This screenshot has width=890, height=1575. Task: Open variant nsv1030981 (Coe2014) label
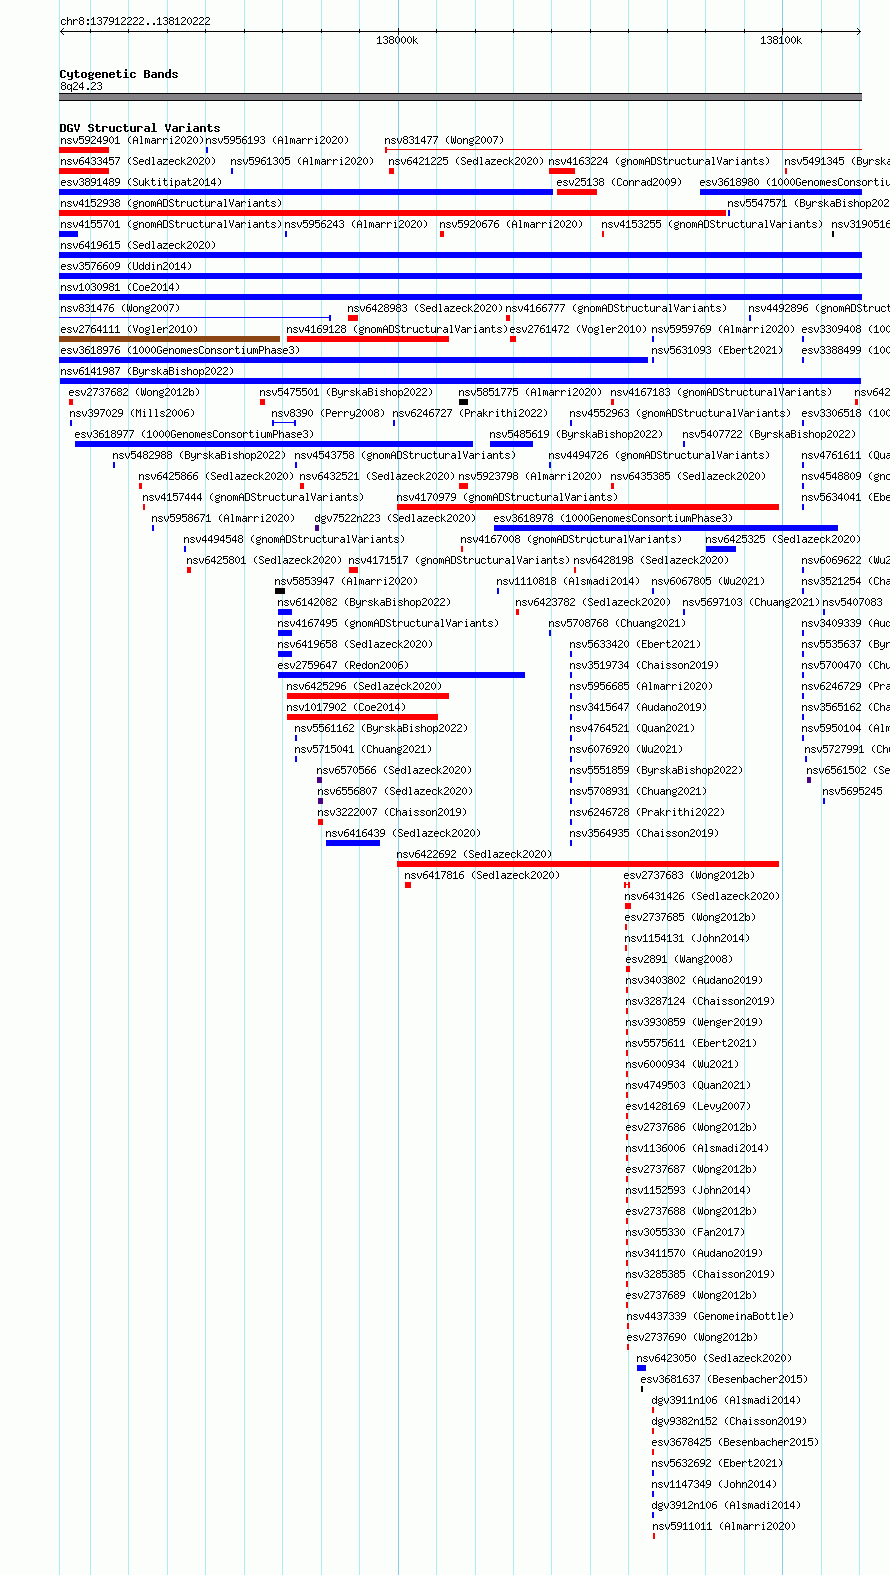point(120,287)
